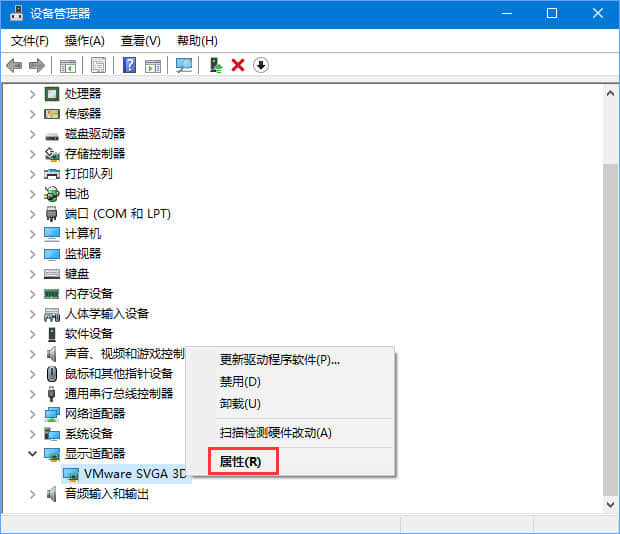Select the 显示适配器 tree label
This screenshot has height=534, width=620.
coord(95,454)
